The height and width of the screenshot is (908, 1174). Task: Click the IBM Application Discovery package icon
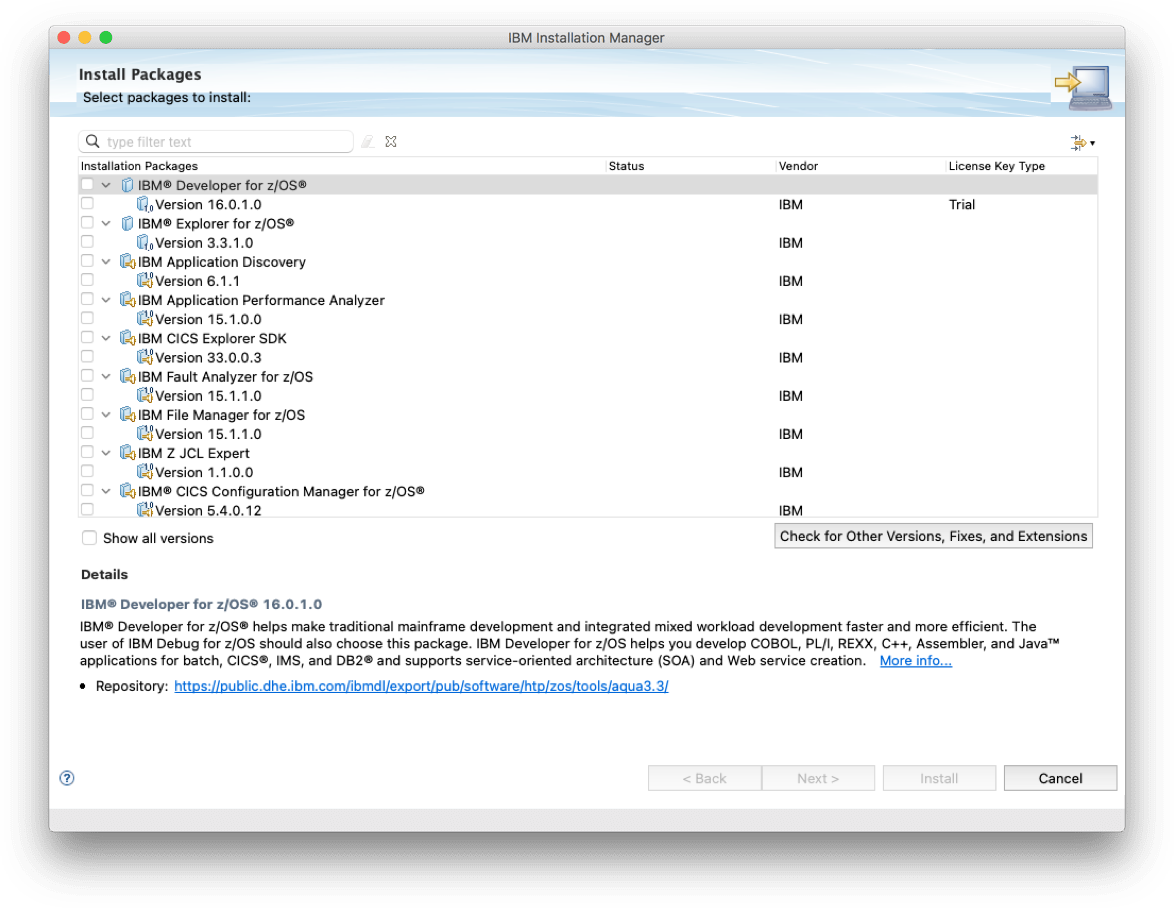[x=127, y=261]
